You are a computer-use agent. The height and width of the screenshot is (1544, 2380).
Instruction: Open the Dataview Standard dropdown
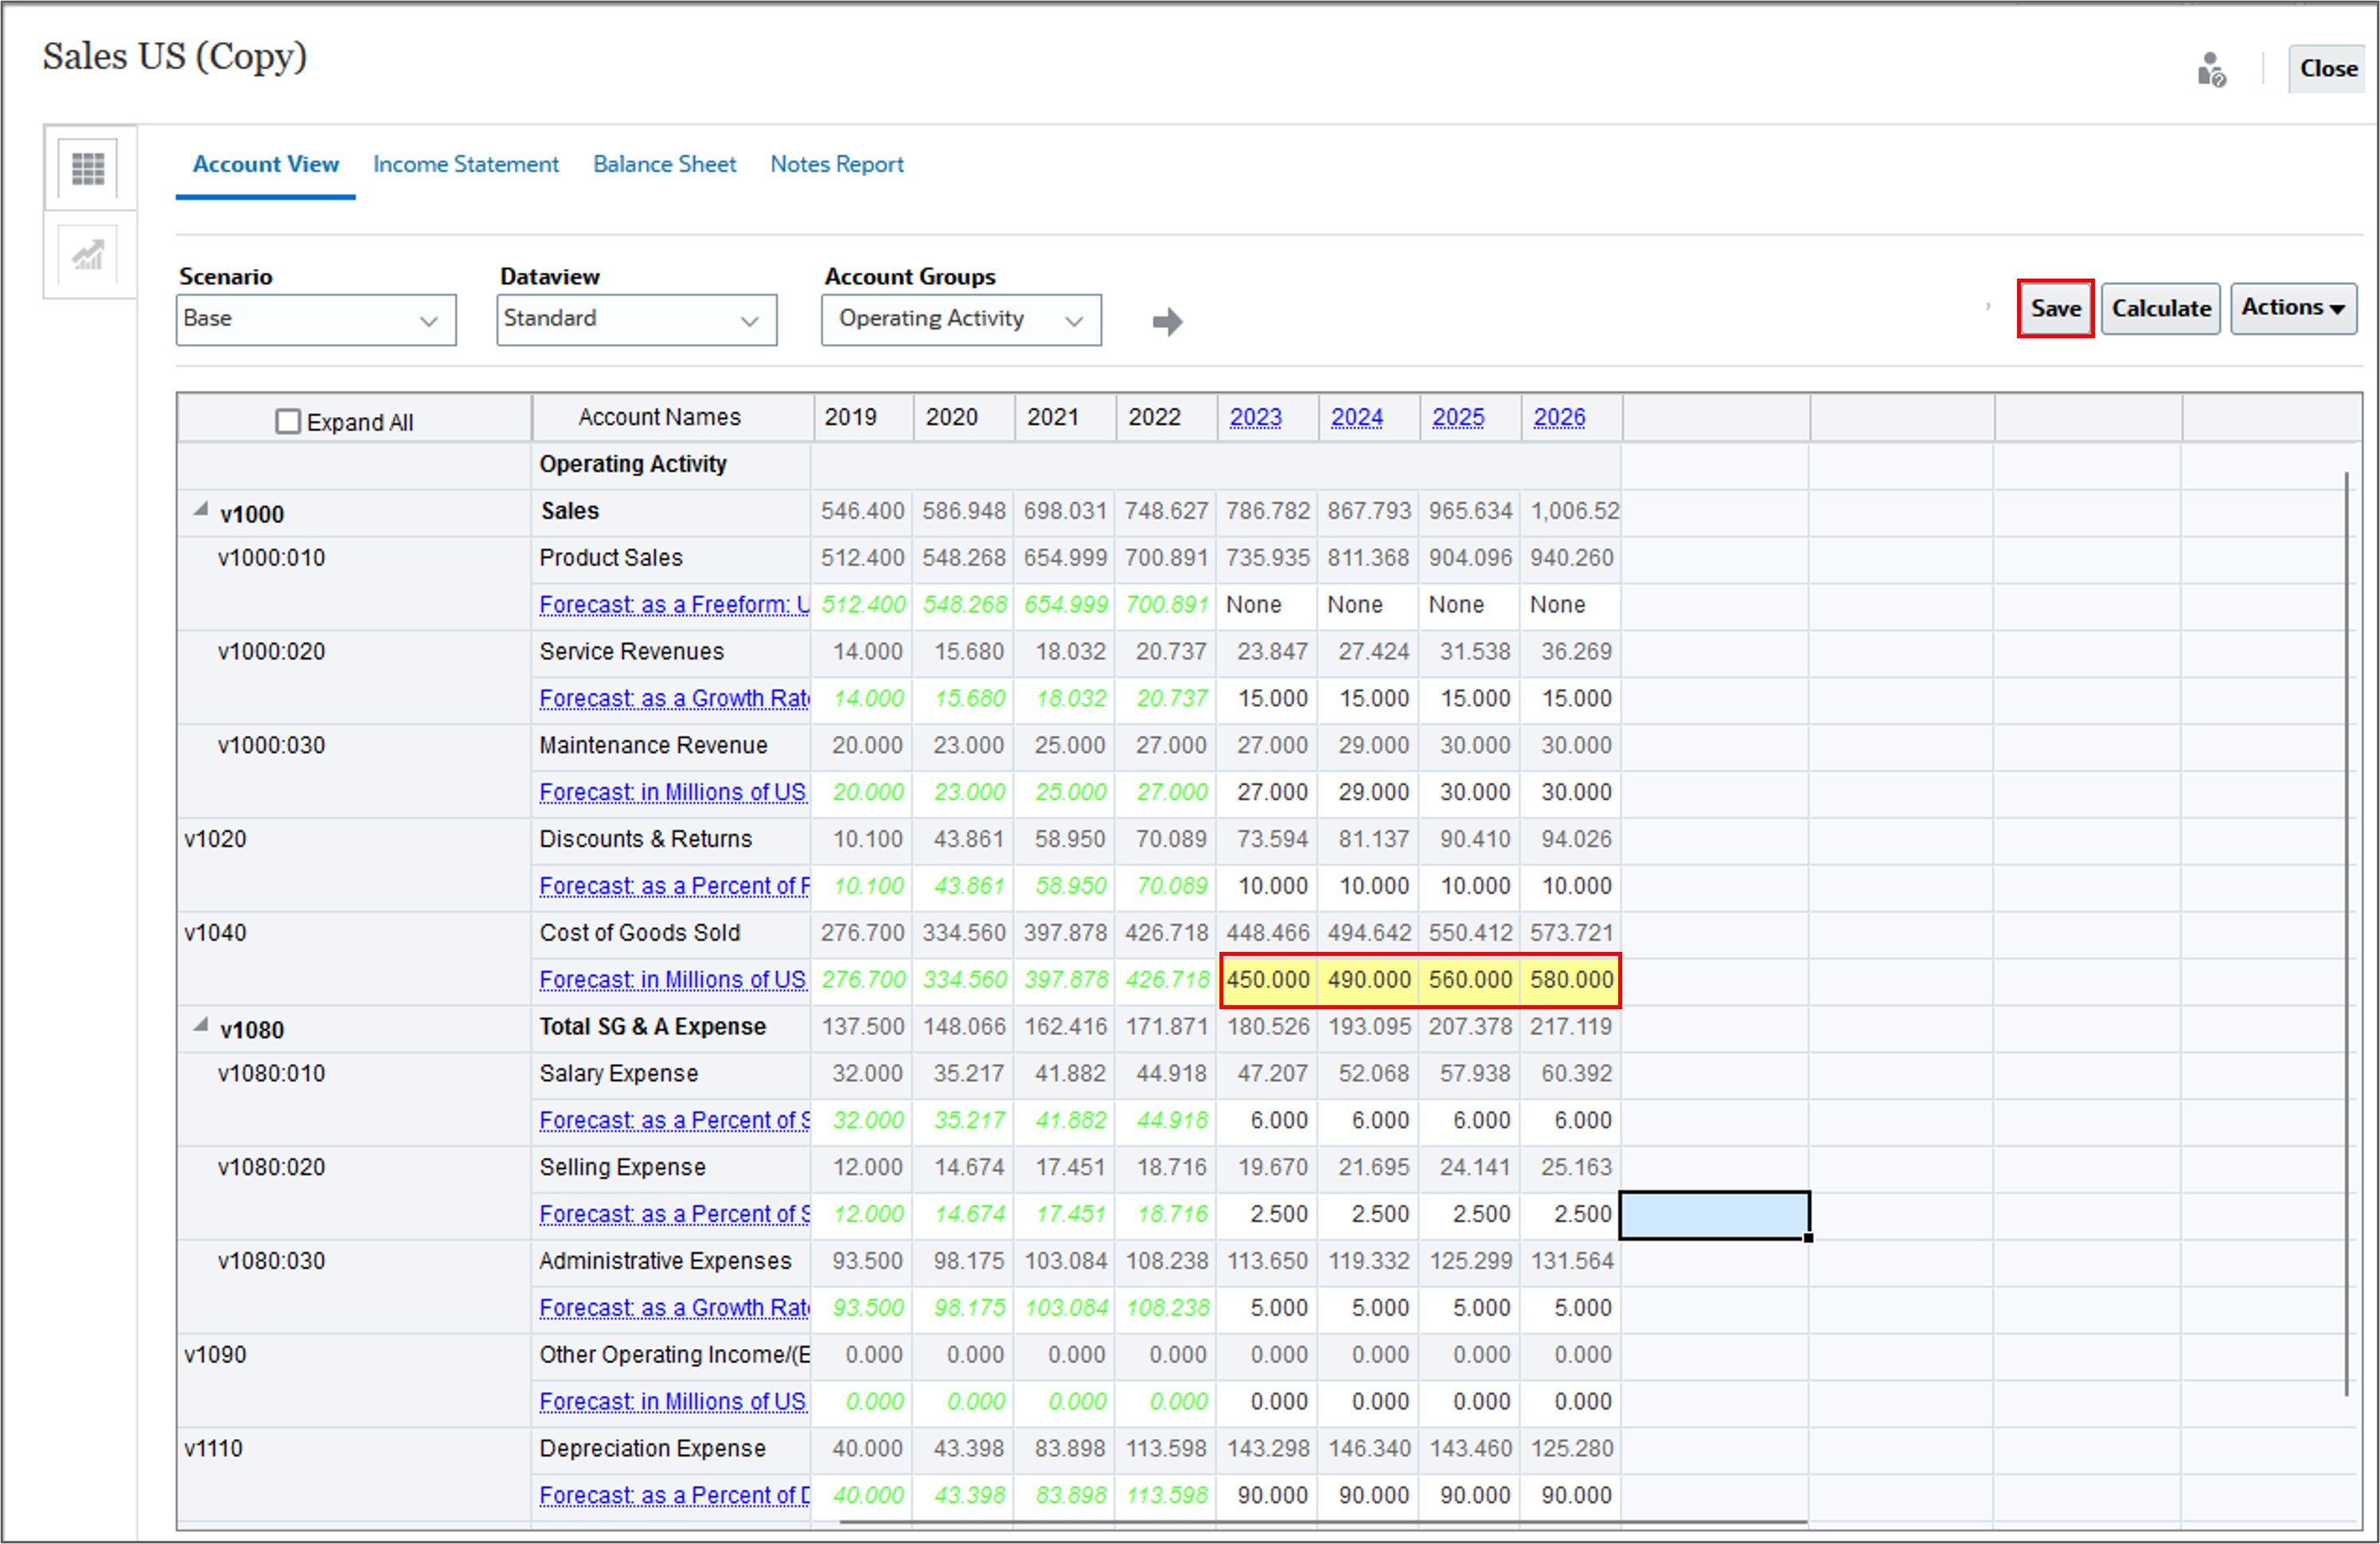point(637,319)
